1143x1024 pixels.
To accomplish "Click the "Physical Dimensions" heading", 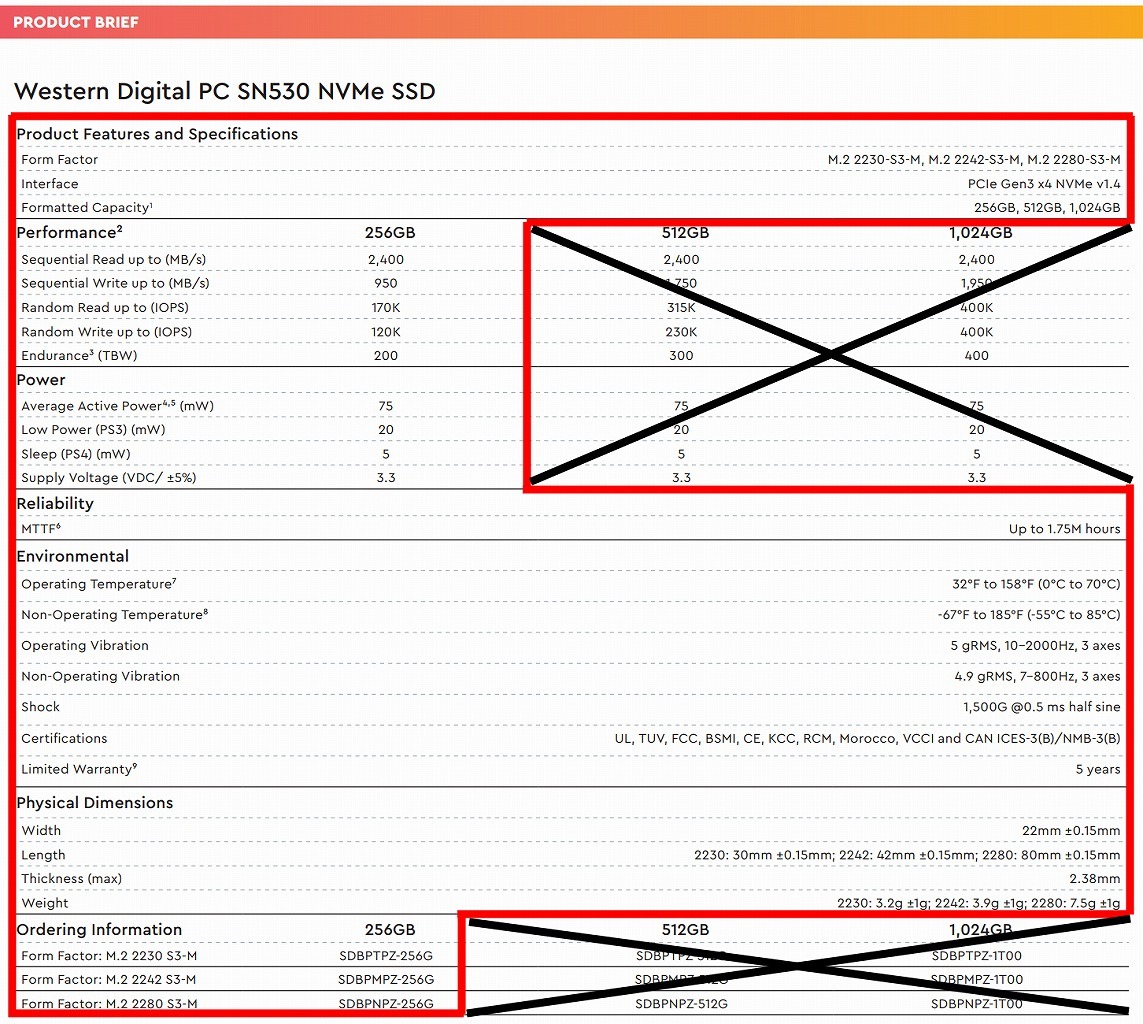I will click(95, 802).
